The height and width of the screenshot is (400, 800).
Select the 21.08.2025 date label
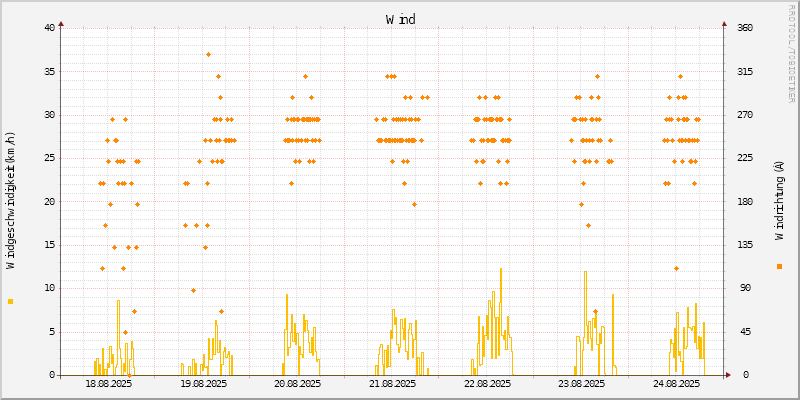[x=392, y=384]
